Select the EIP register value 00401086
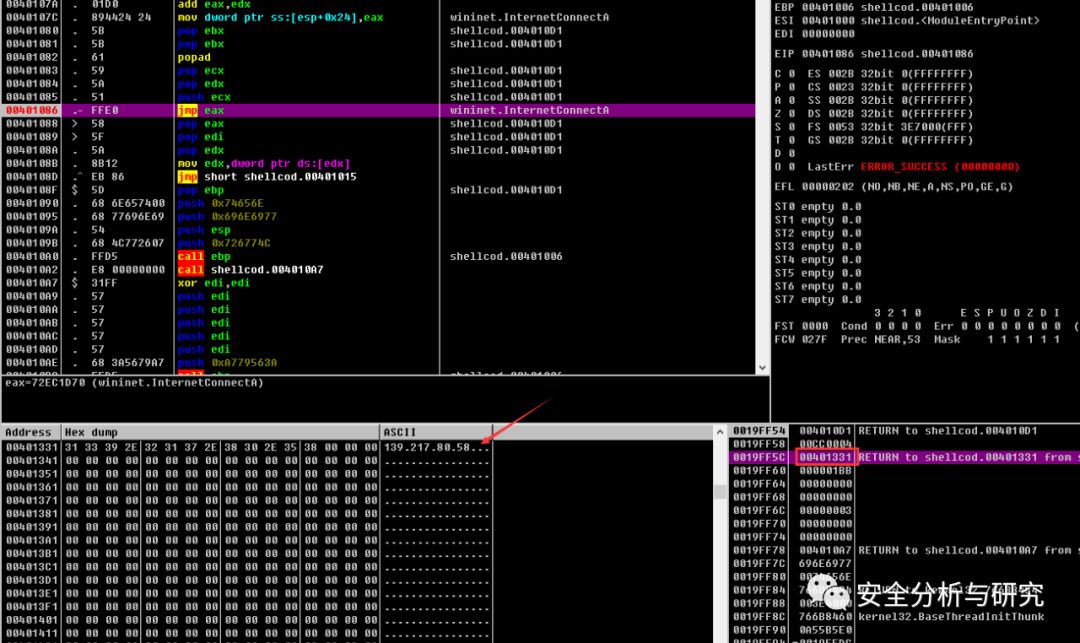This screenshot has height=643, width=1080. tap(827, 54)
